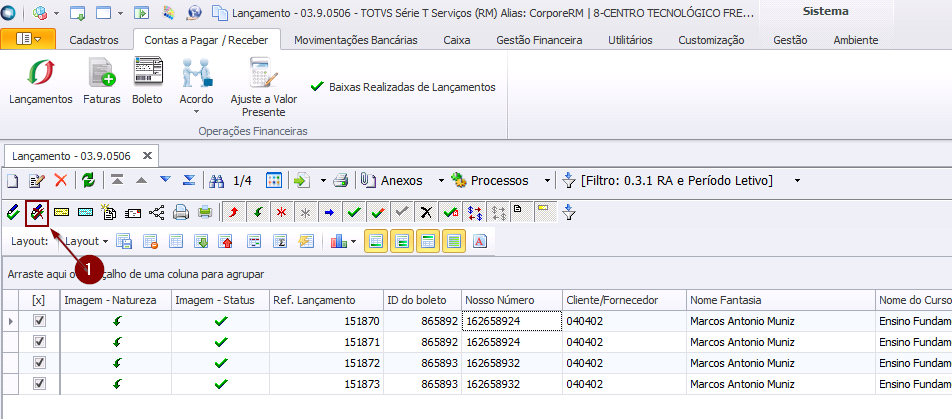Screen dimensions: 952x419
Task: Click the last record navigation arrow
Action: coord(189,181)
